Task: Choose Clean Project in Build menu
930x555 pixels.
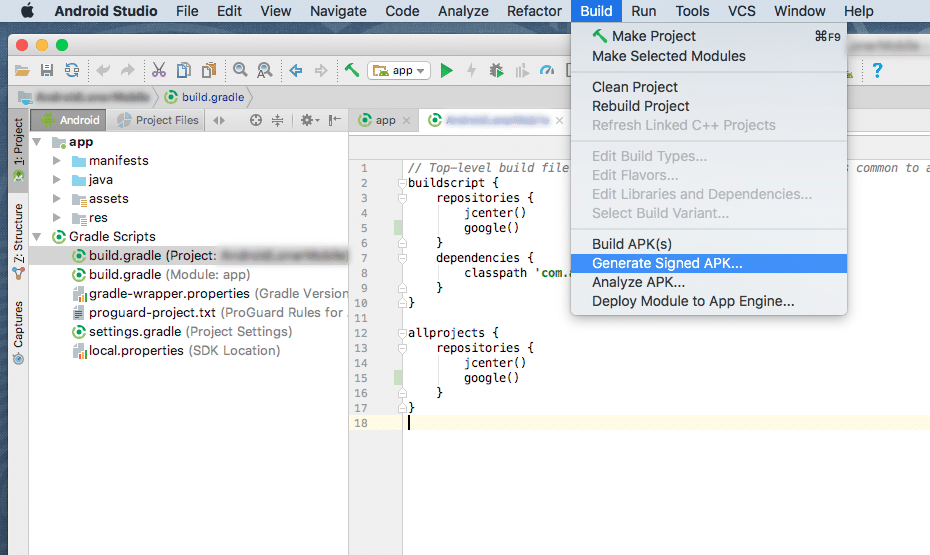Action: point(709,87)
